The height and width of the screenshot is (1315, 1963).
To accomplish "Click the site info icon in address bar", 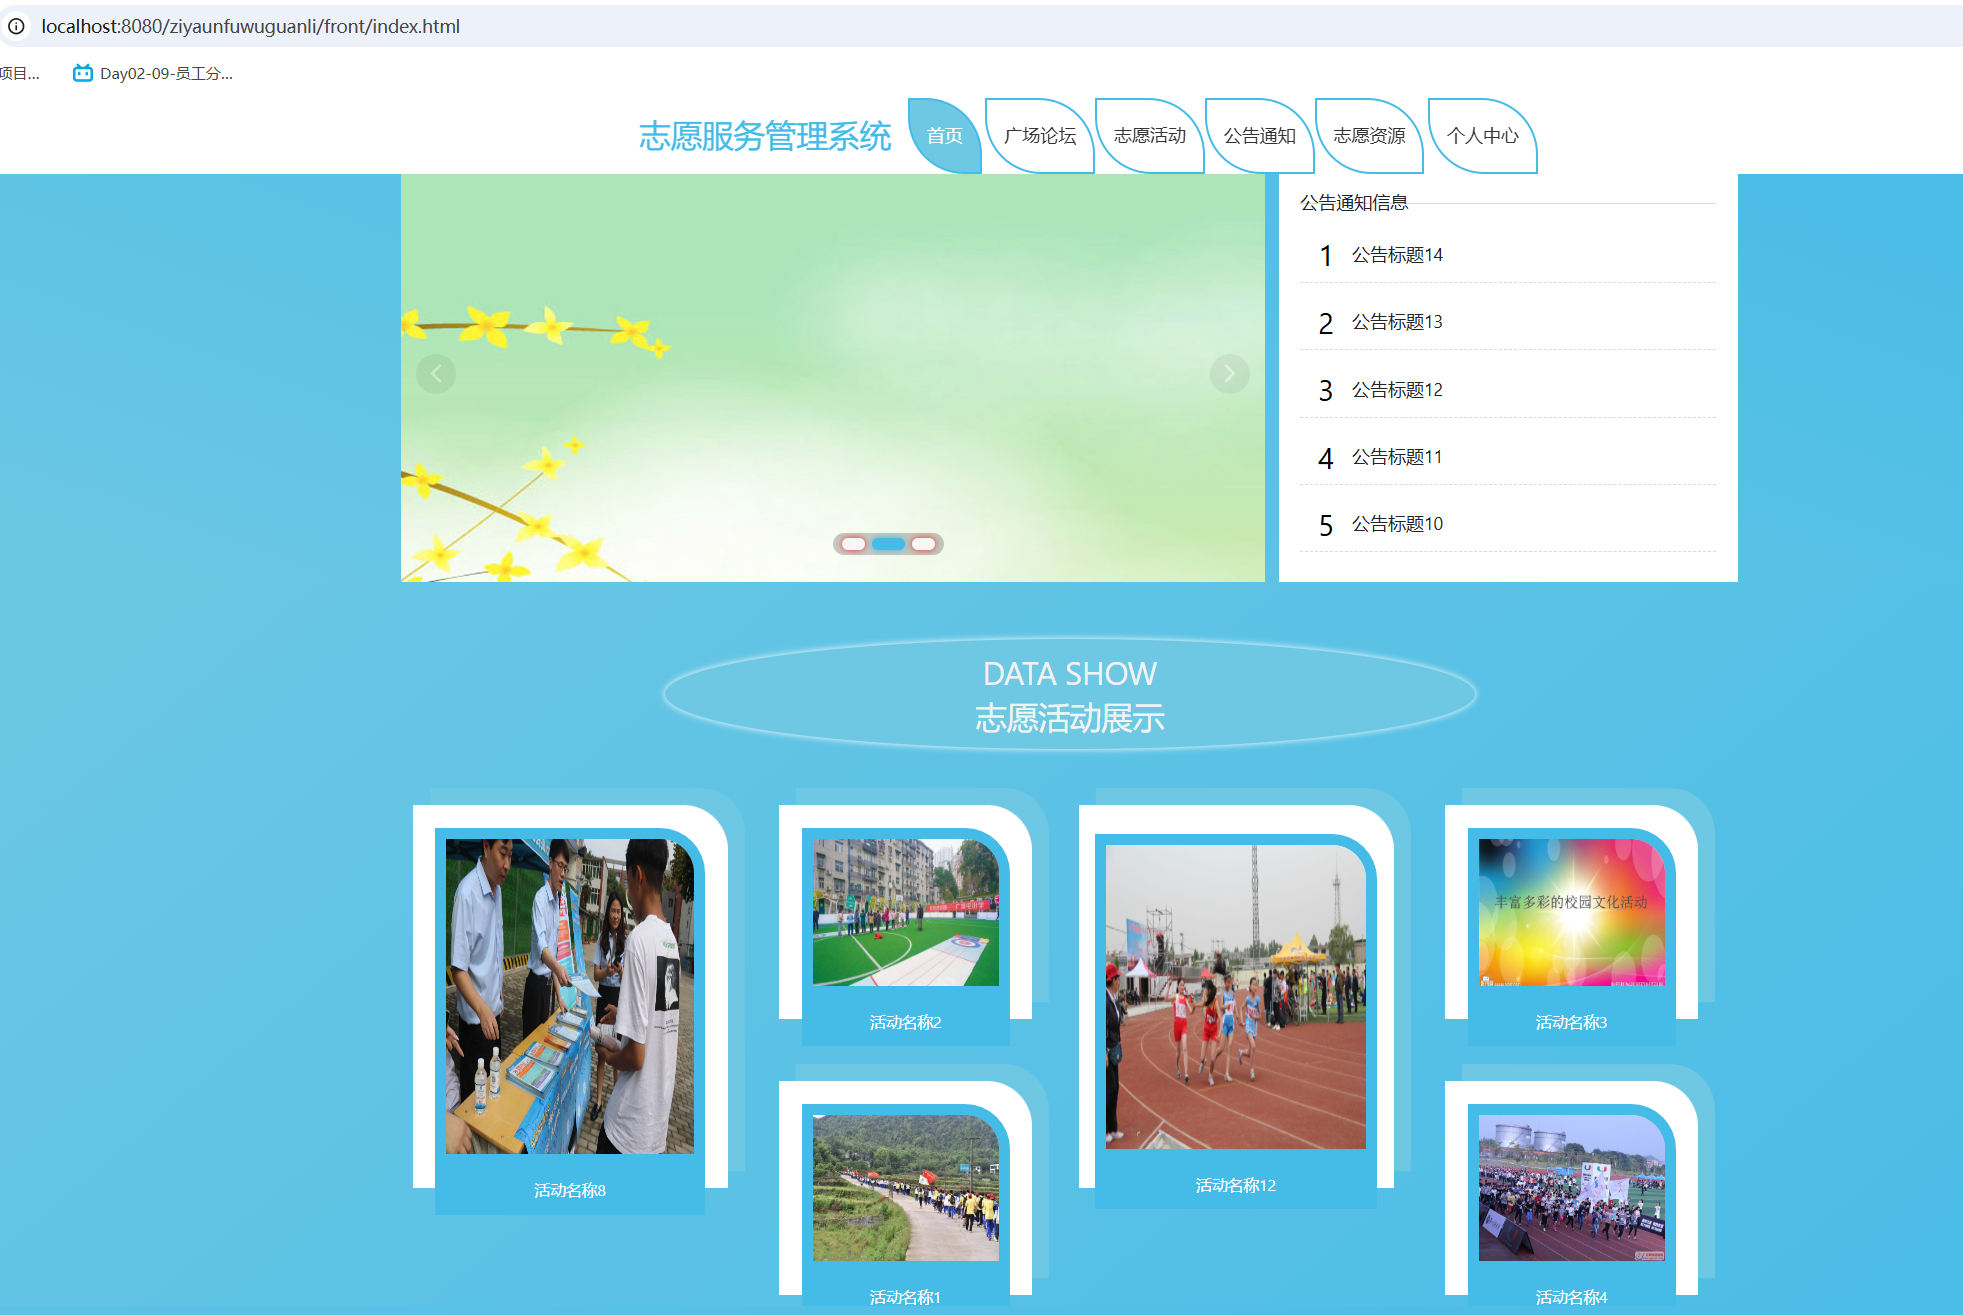I will [x=17, y=27].
